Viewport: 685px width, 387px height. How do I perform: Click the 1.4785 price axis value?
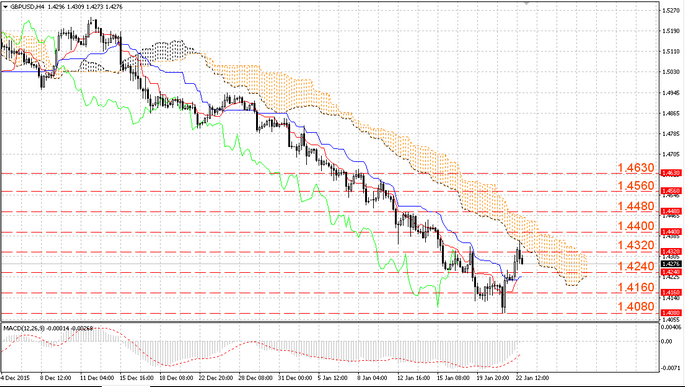point(671,134)
